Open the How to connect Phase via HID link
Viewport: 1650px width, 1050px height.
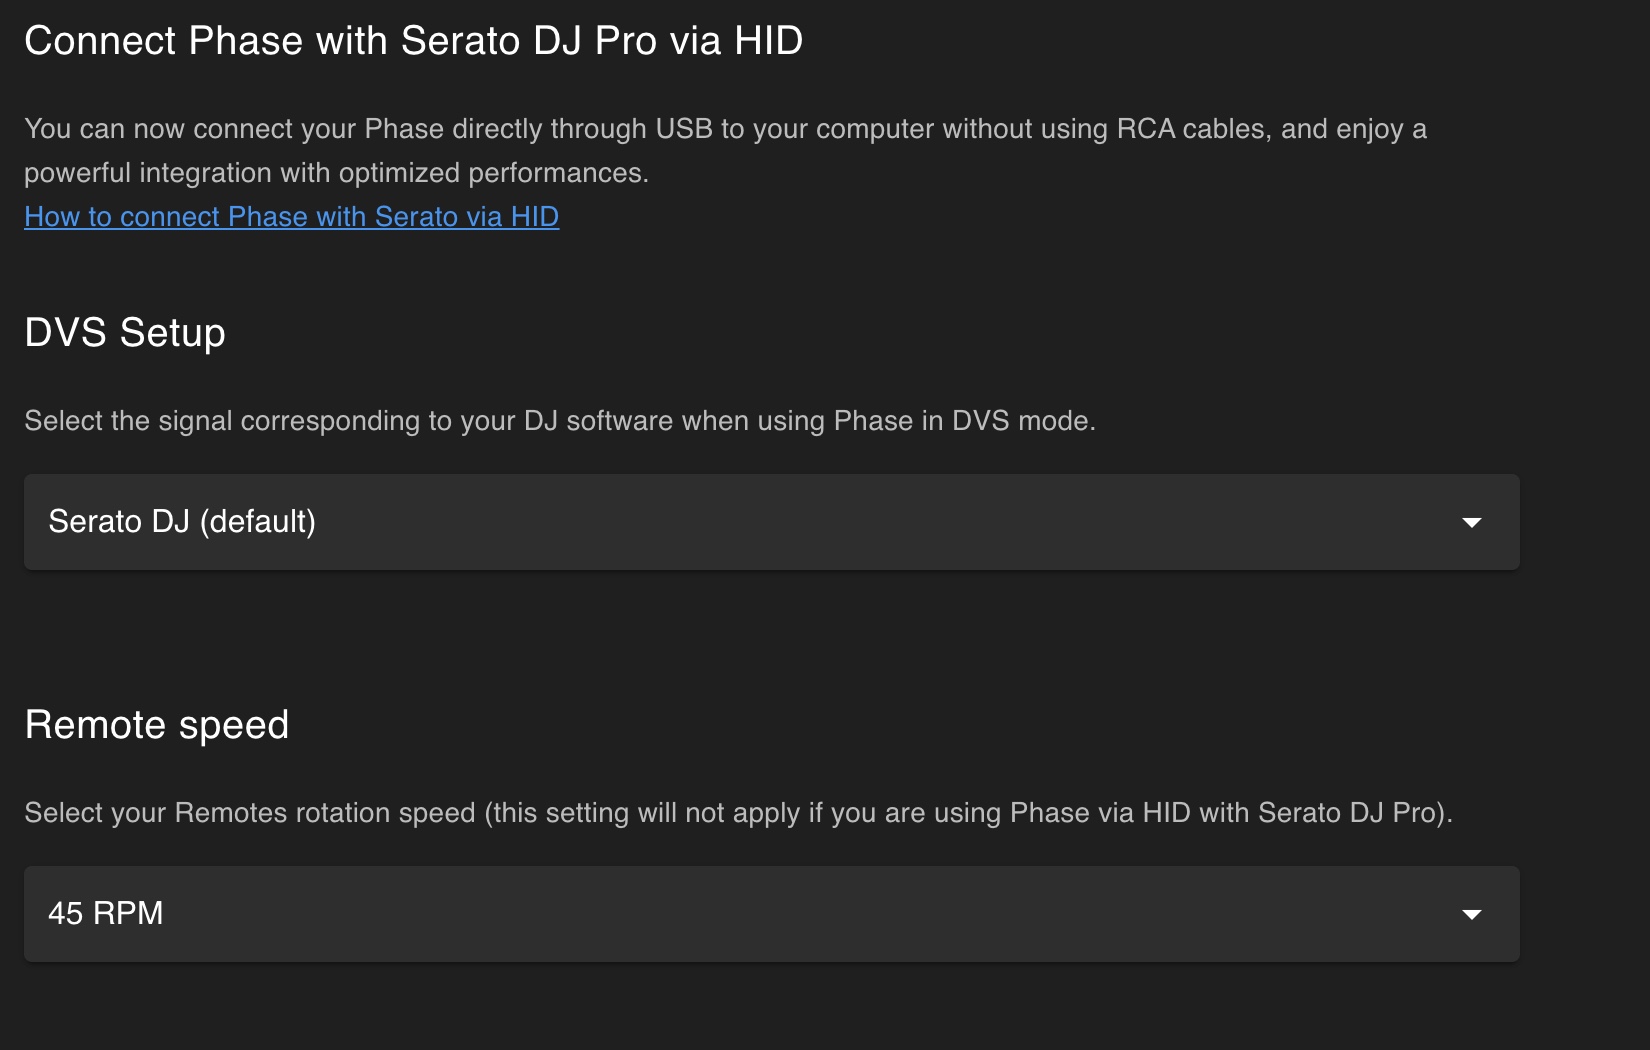pos(291,217)
